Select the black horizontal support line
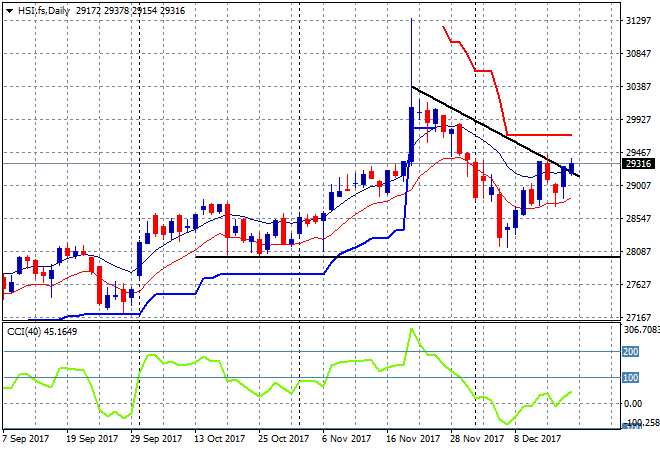This screenshot has height=450, width=660. click(408, 257)
